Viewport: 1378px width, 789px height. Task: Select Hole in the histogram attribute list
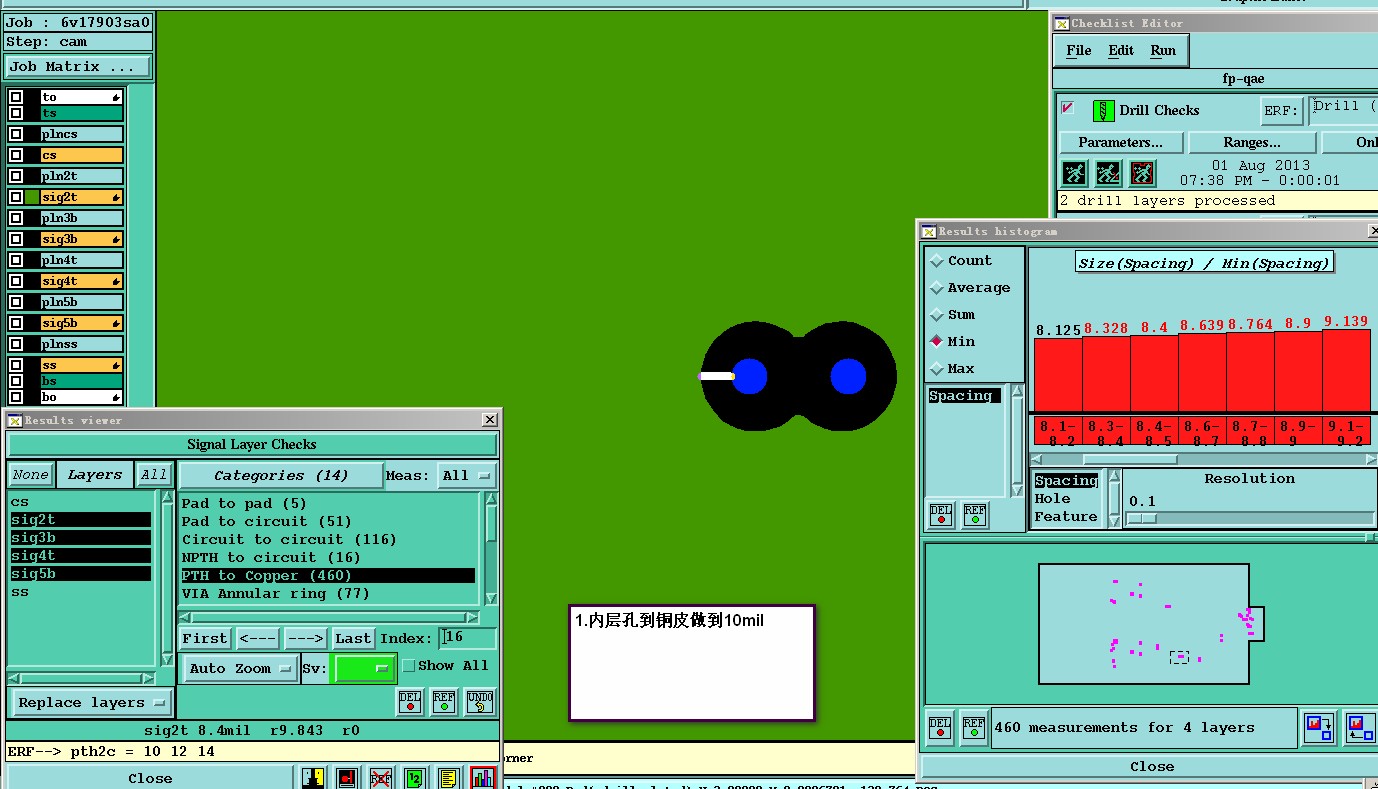(x=1052, y=499)
